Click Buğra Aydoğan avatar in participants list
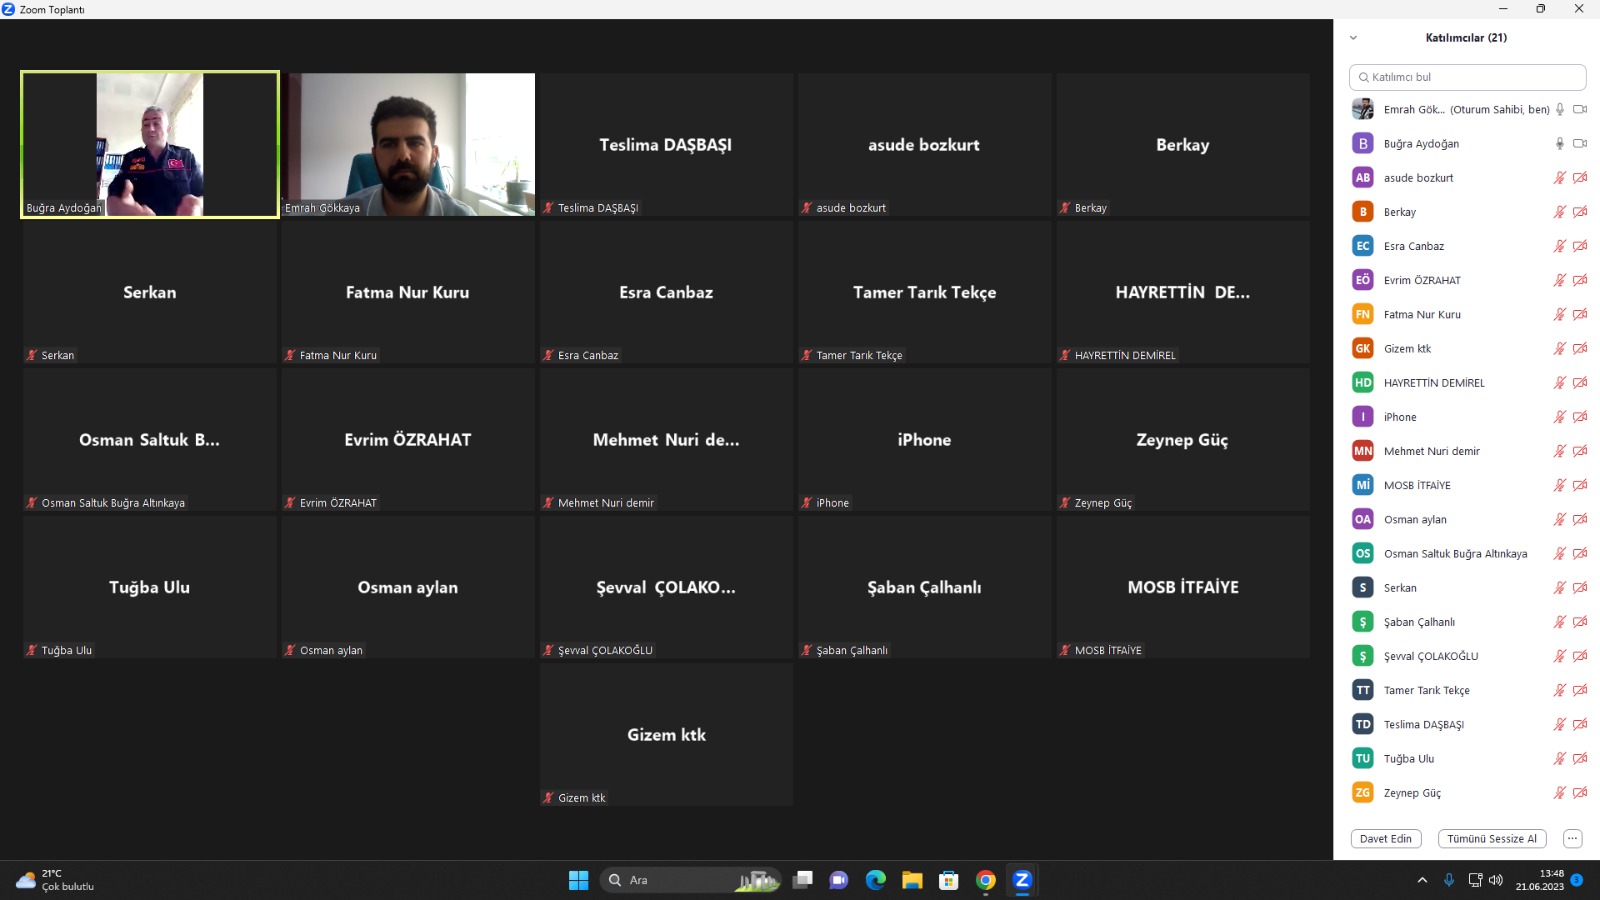 tap(1363, 144)
